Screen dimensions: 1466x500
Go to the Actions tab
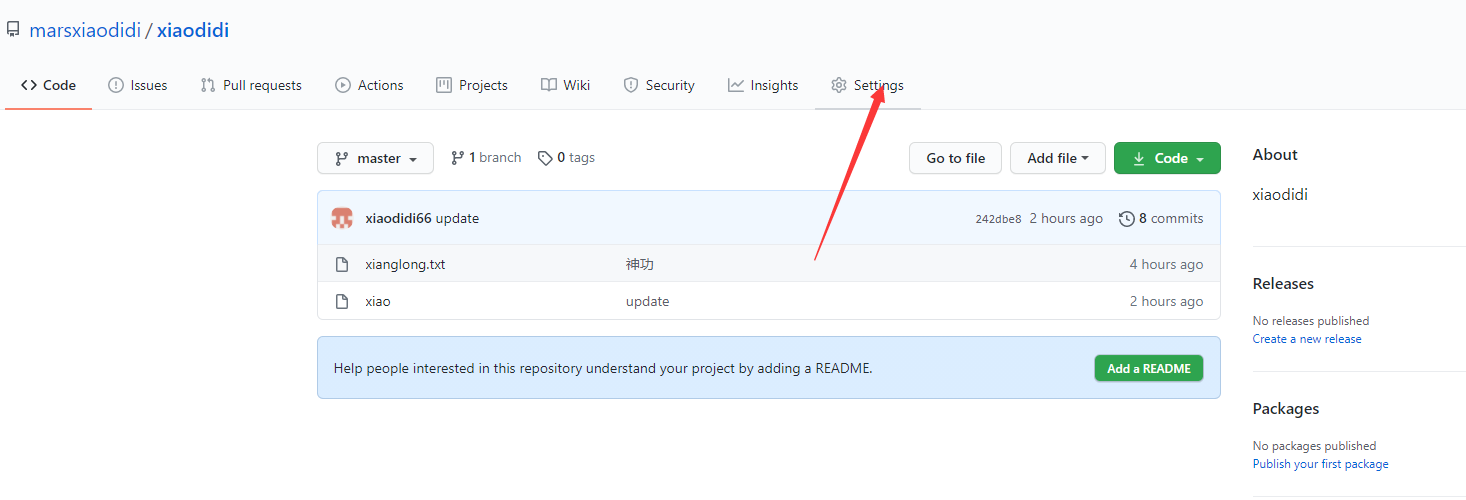369,85
